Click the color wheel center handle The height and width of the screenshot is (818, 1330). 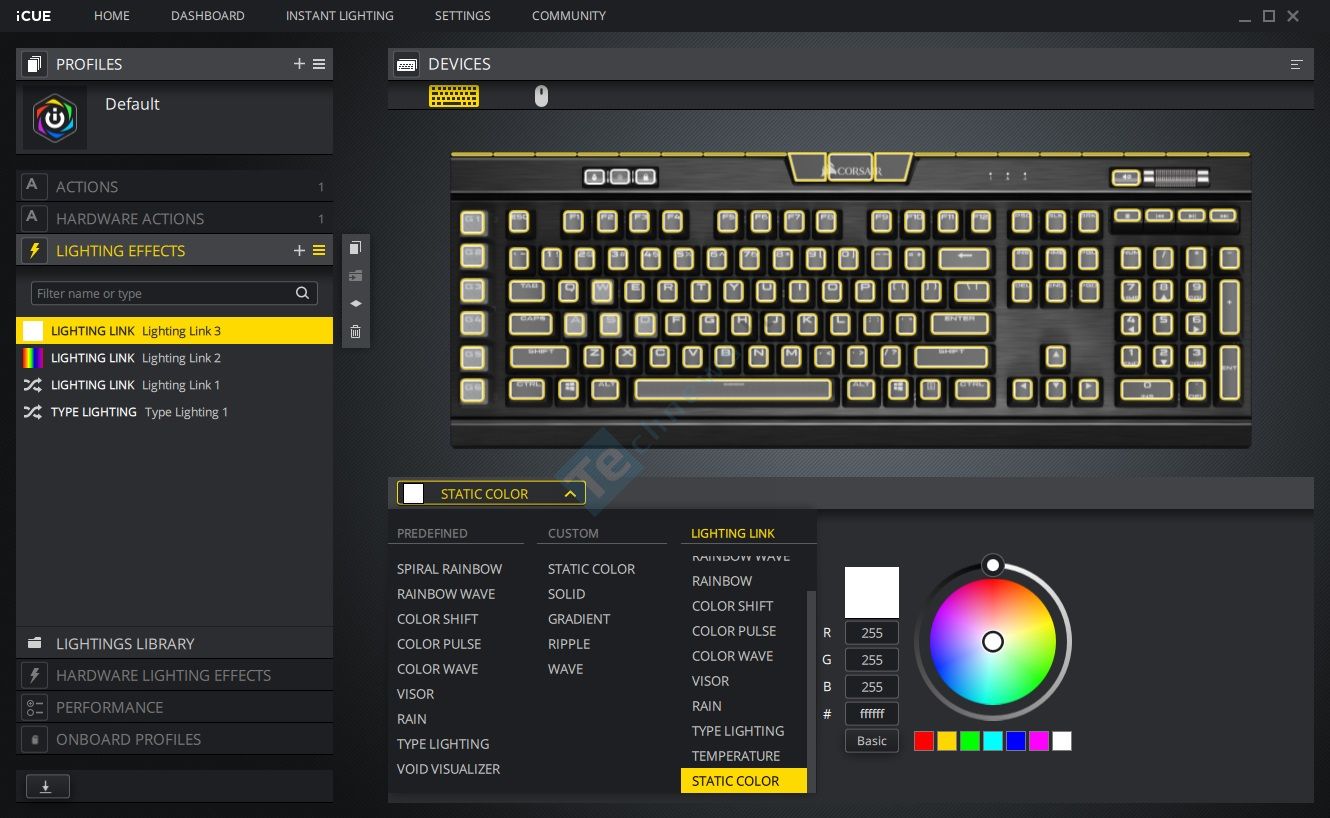click(x=993, y=641)
